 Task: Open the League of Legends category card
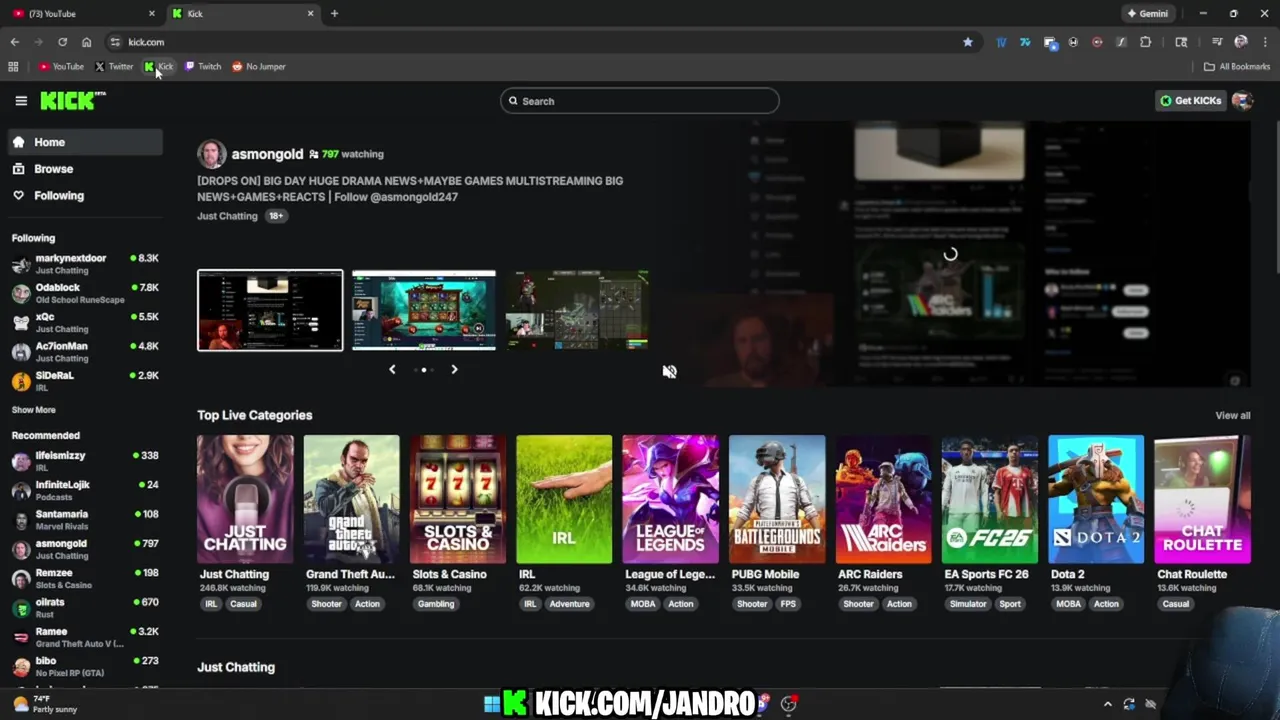tap(670, 499)
